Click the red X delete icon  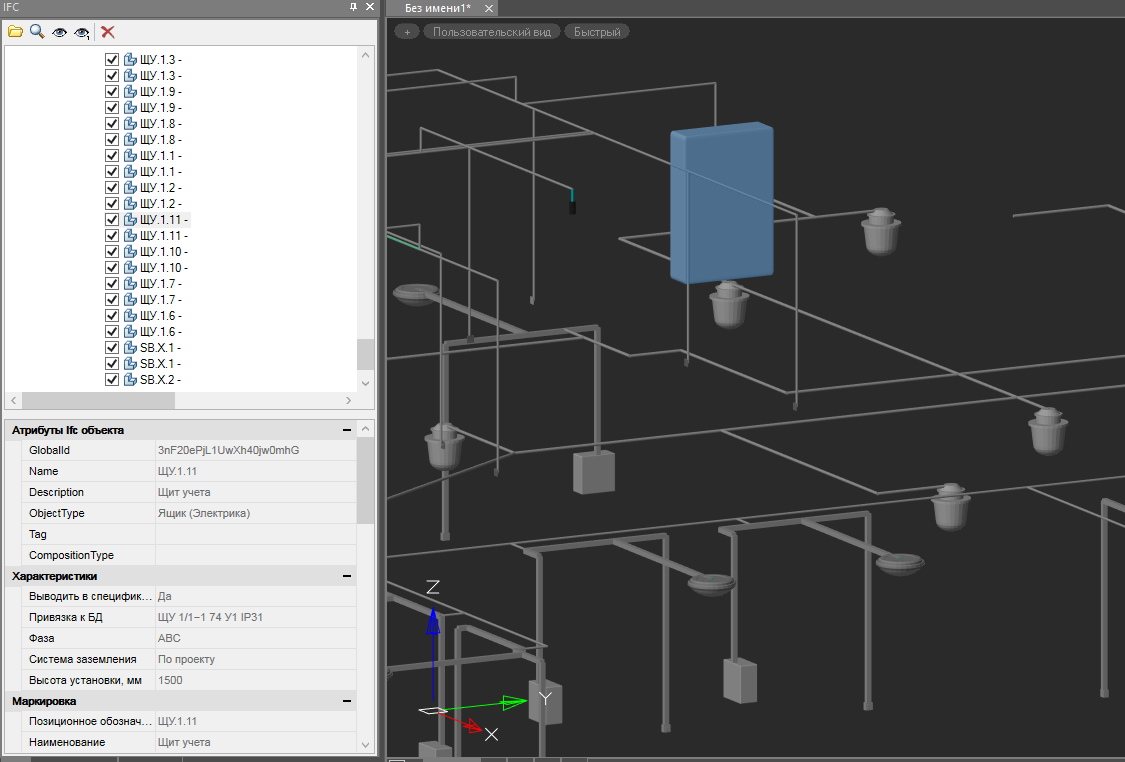(x=108, y=32)
